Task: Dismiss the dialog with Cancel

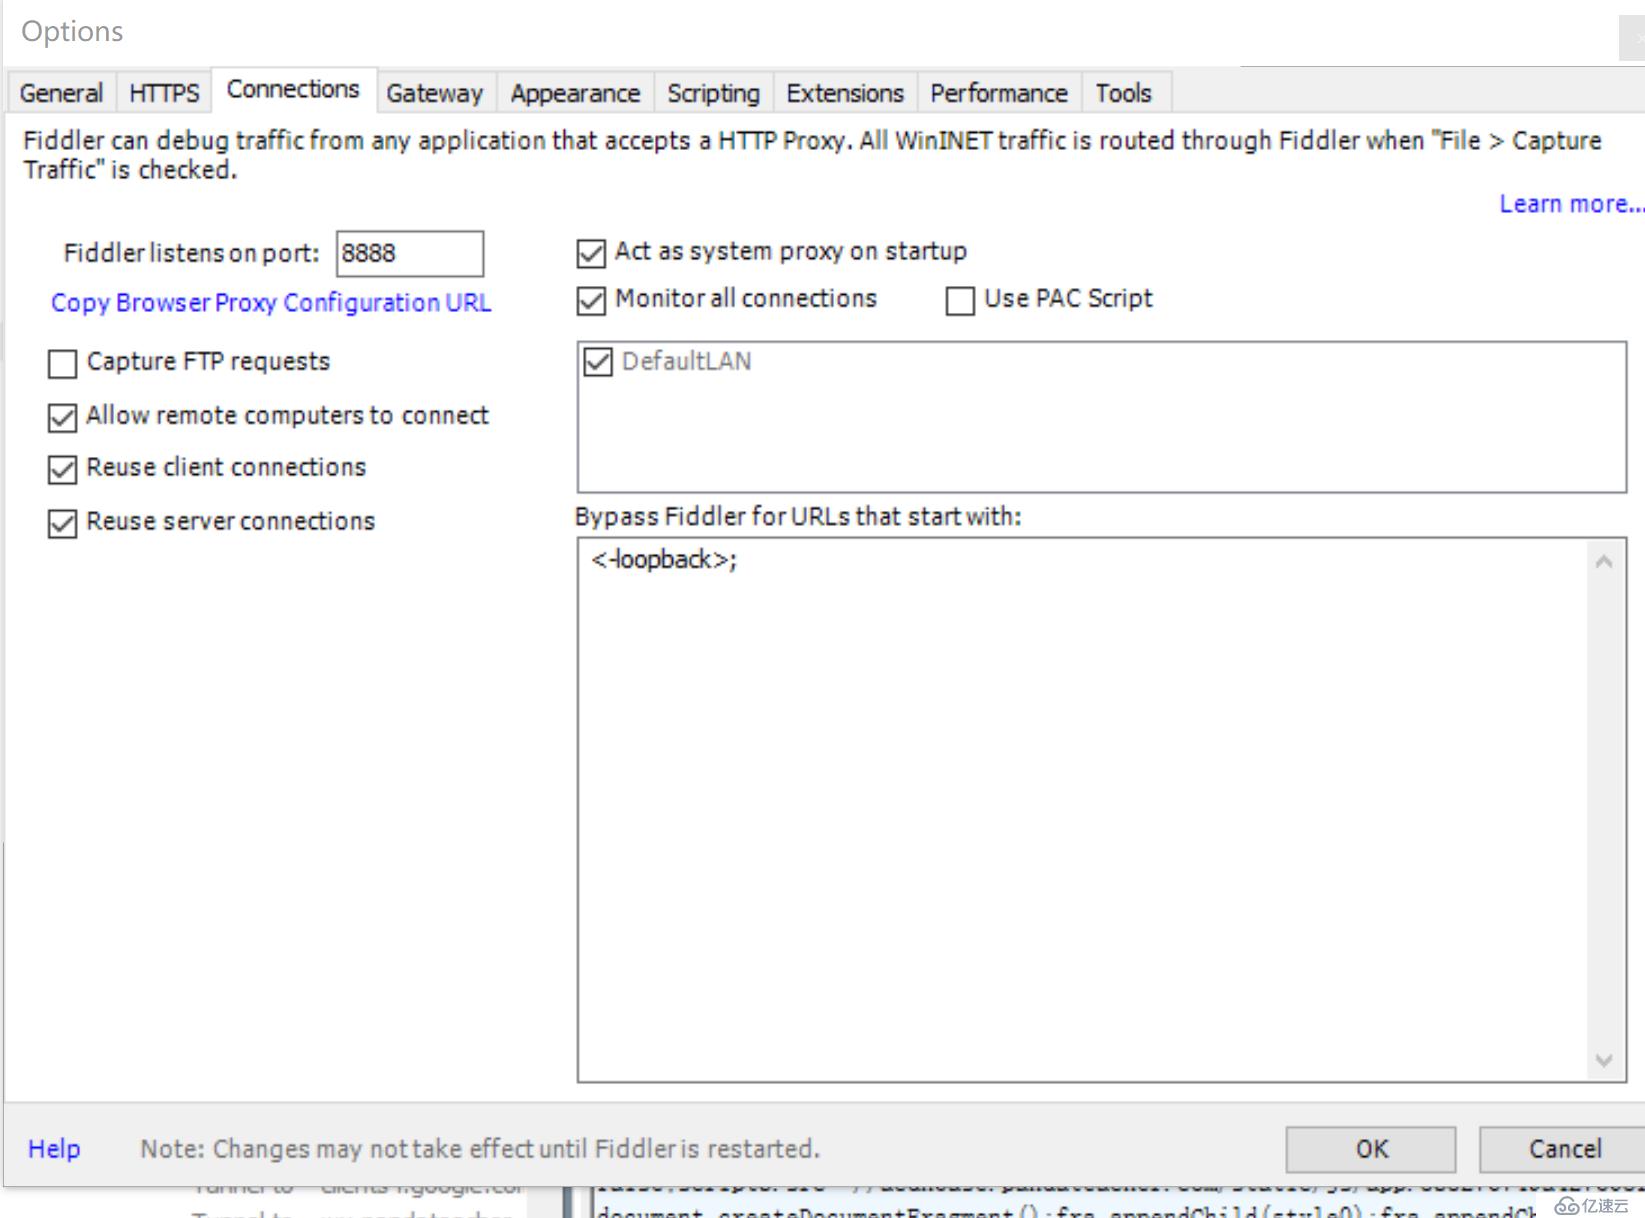Action: click(x=1564, y=1149)
